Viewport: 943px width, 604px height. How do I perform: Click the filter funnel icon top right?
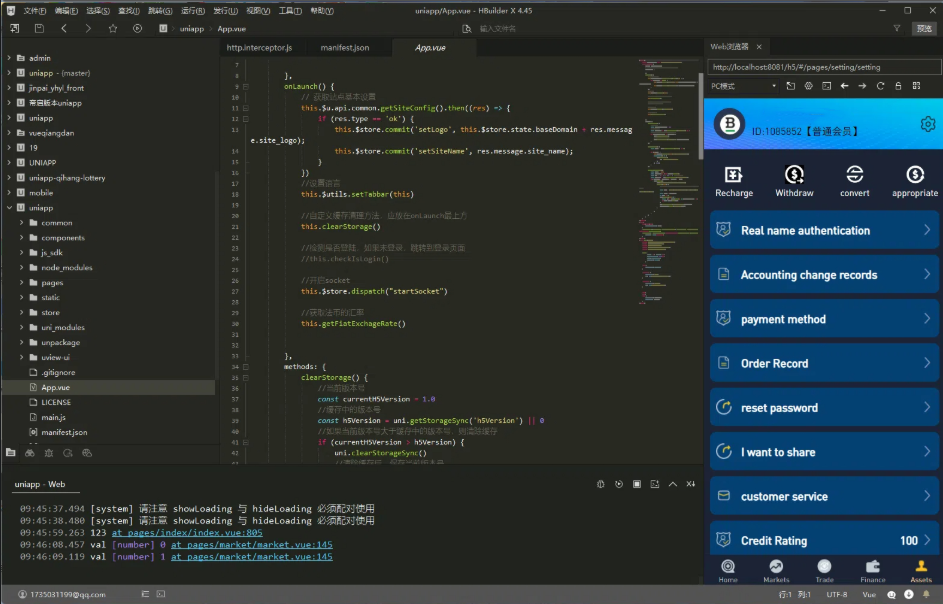pyautogui.click(x=897, y=28)
